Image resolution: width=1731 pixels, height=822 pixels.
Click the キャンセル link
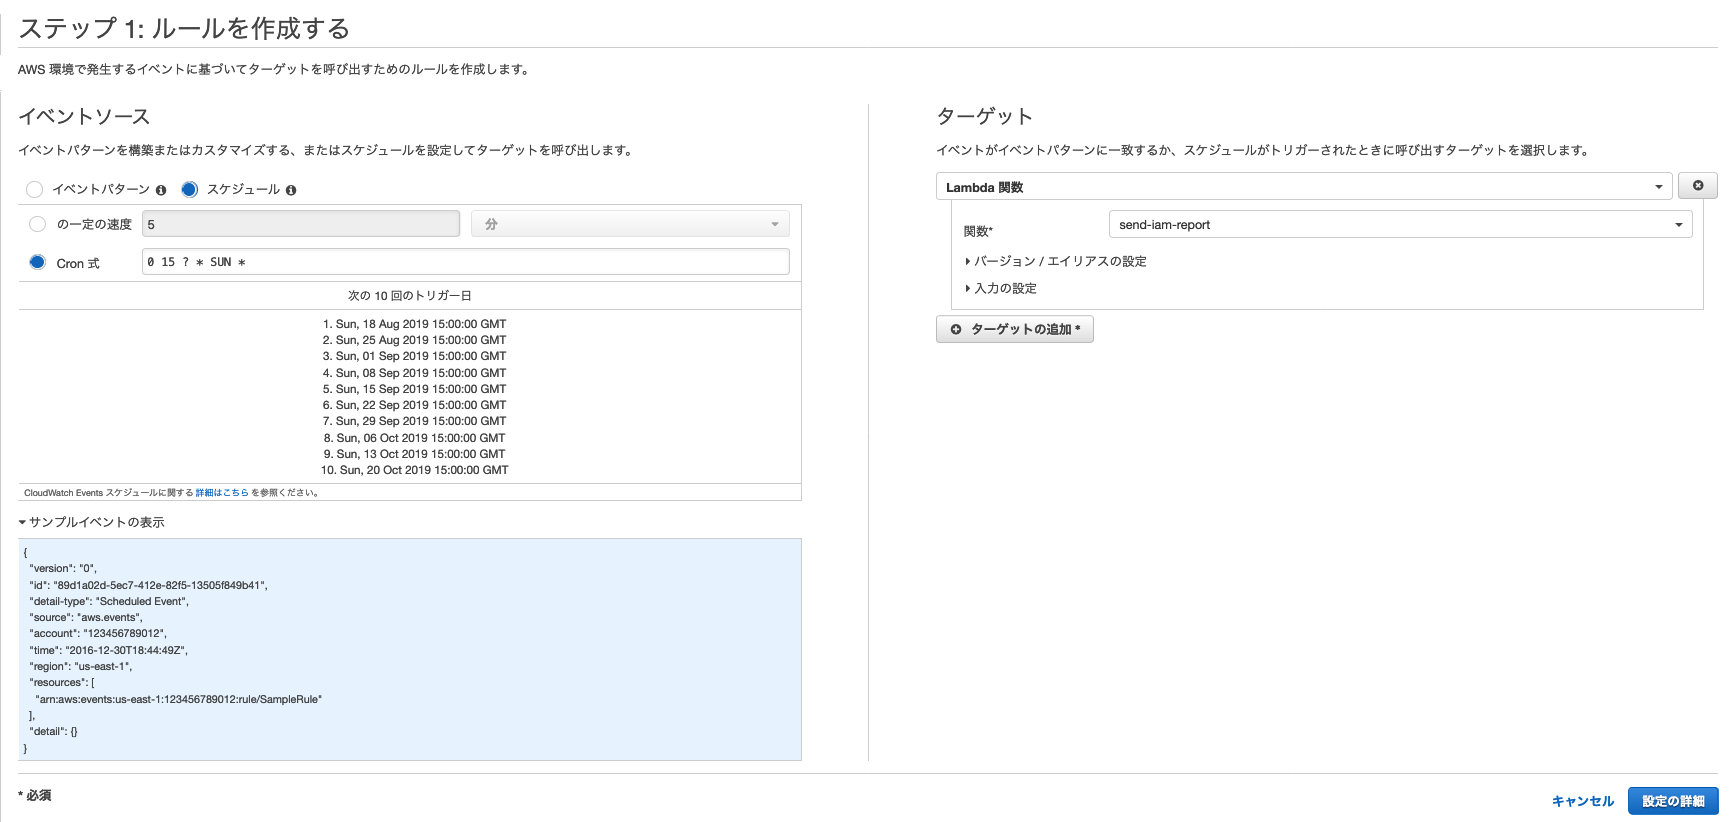(1583, 801)
